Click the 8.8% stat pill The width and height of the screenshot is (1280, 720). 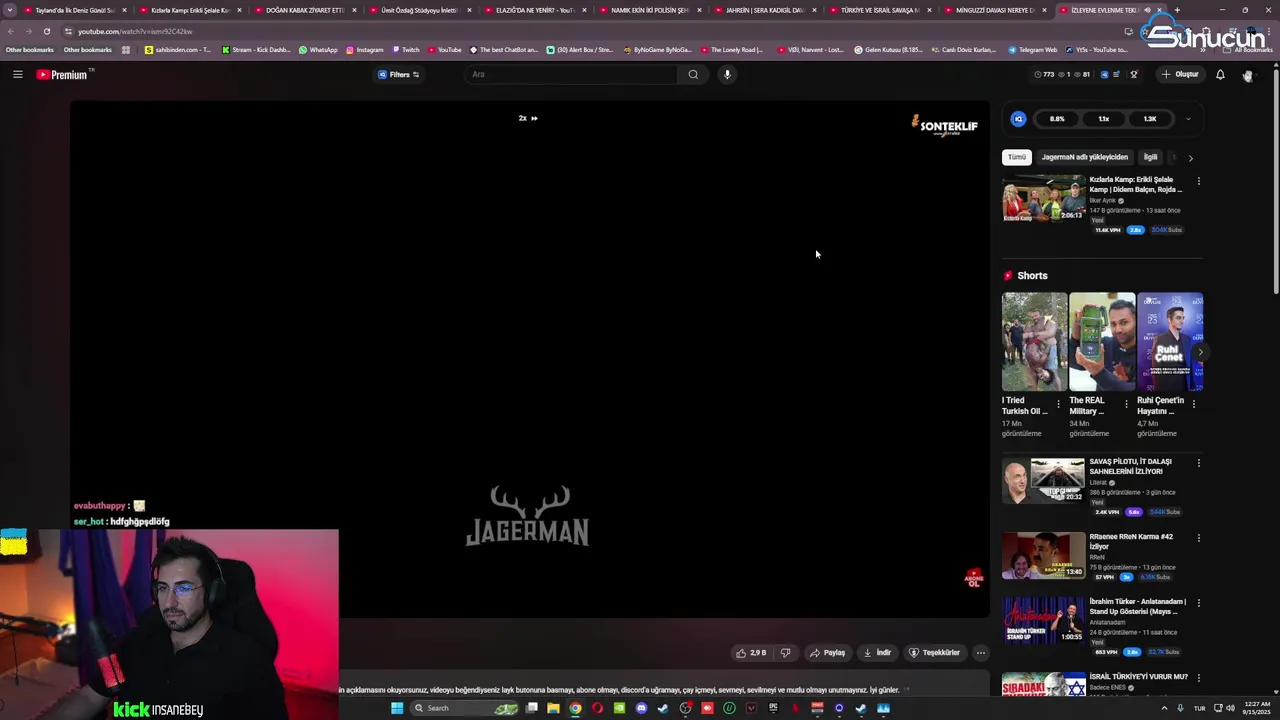click(x=1057, y=119)
